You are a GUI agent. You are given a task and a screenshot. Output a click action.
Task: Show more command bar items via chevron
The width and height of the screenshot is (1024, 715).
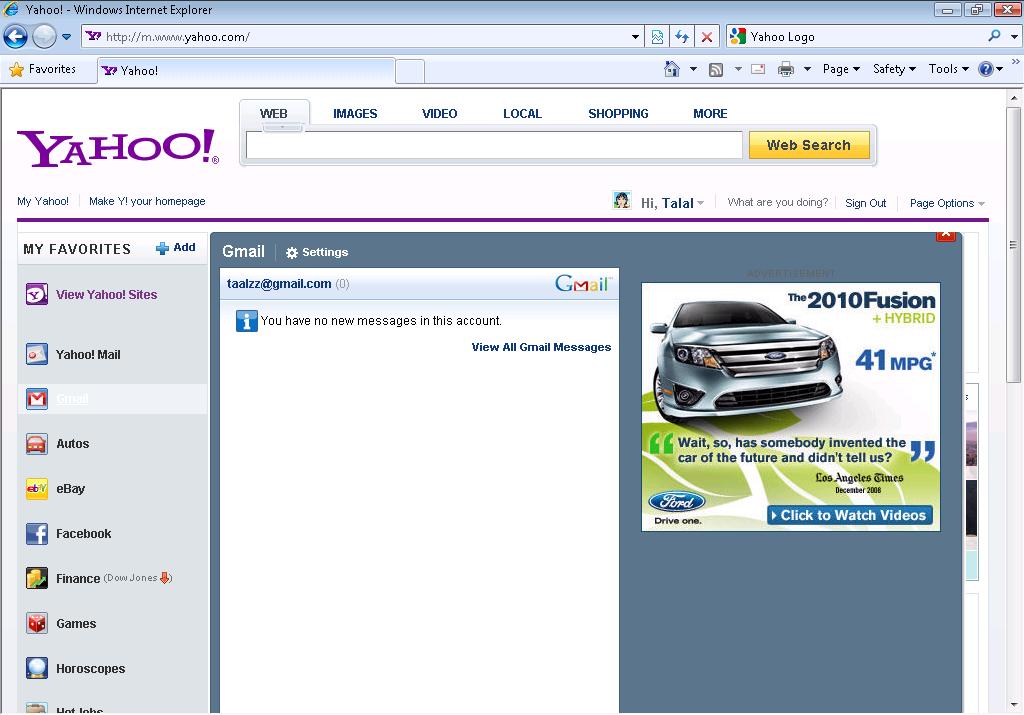click(x=1016, y=62)
